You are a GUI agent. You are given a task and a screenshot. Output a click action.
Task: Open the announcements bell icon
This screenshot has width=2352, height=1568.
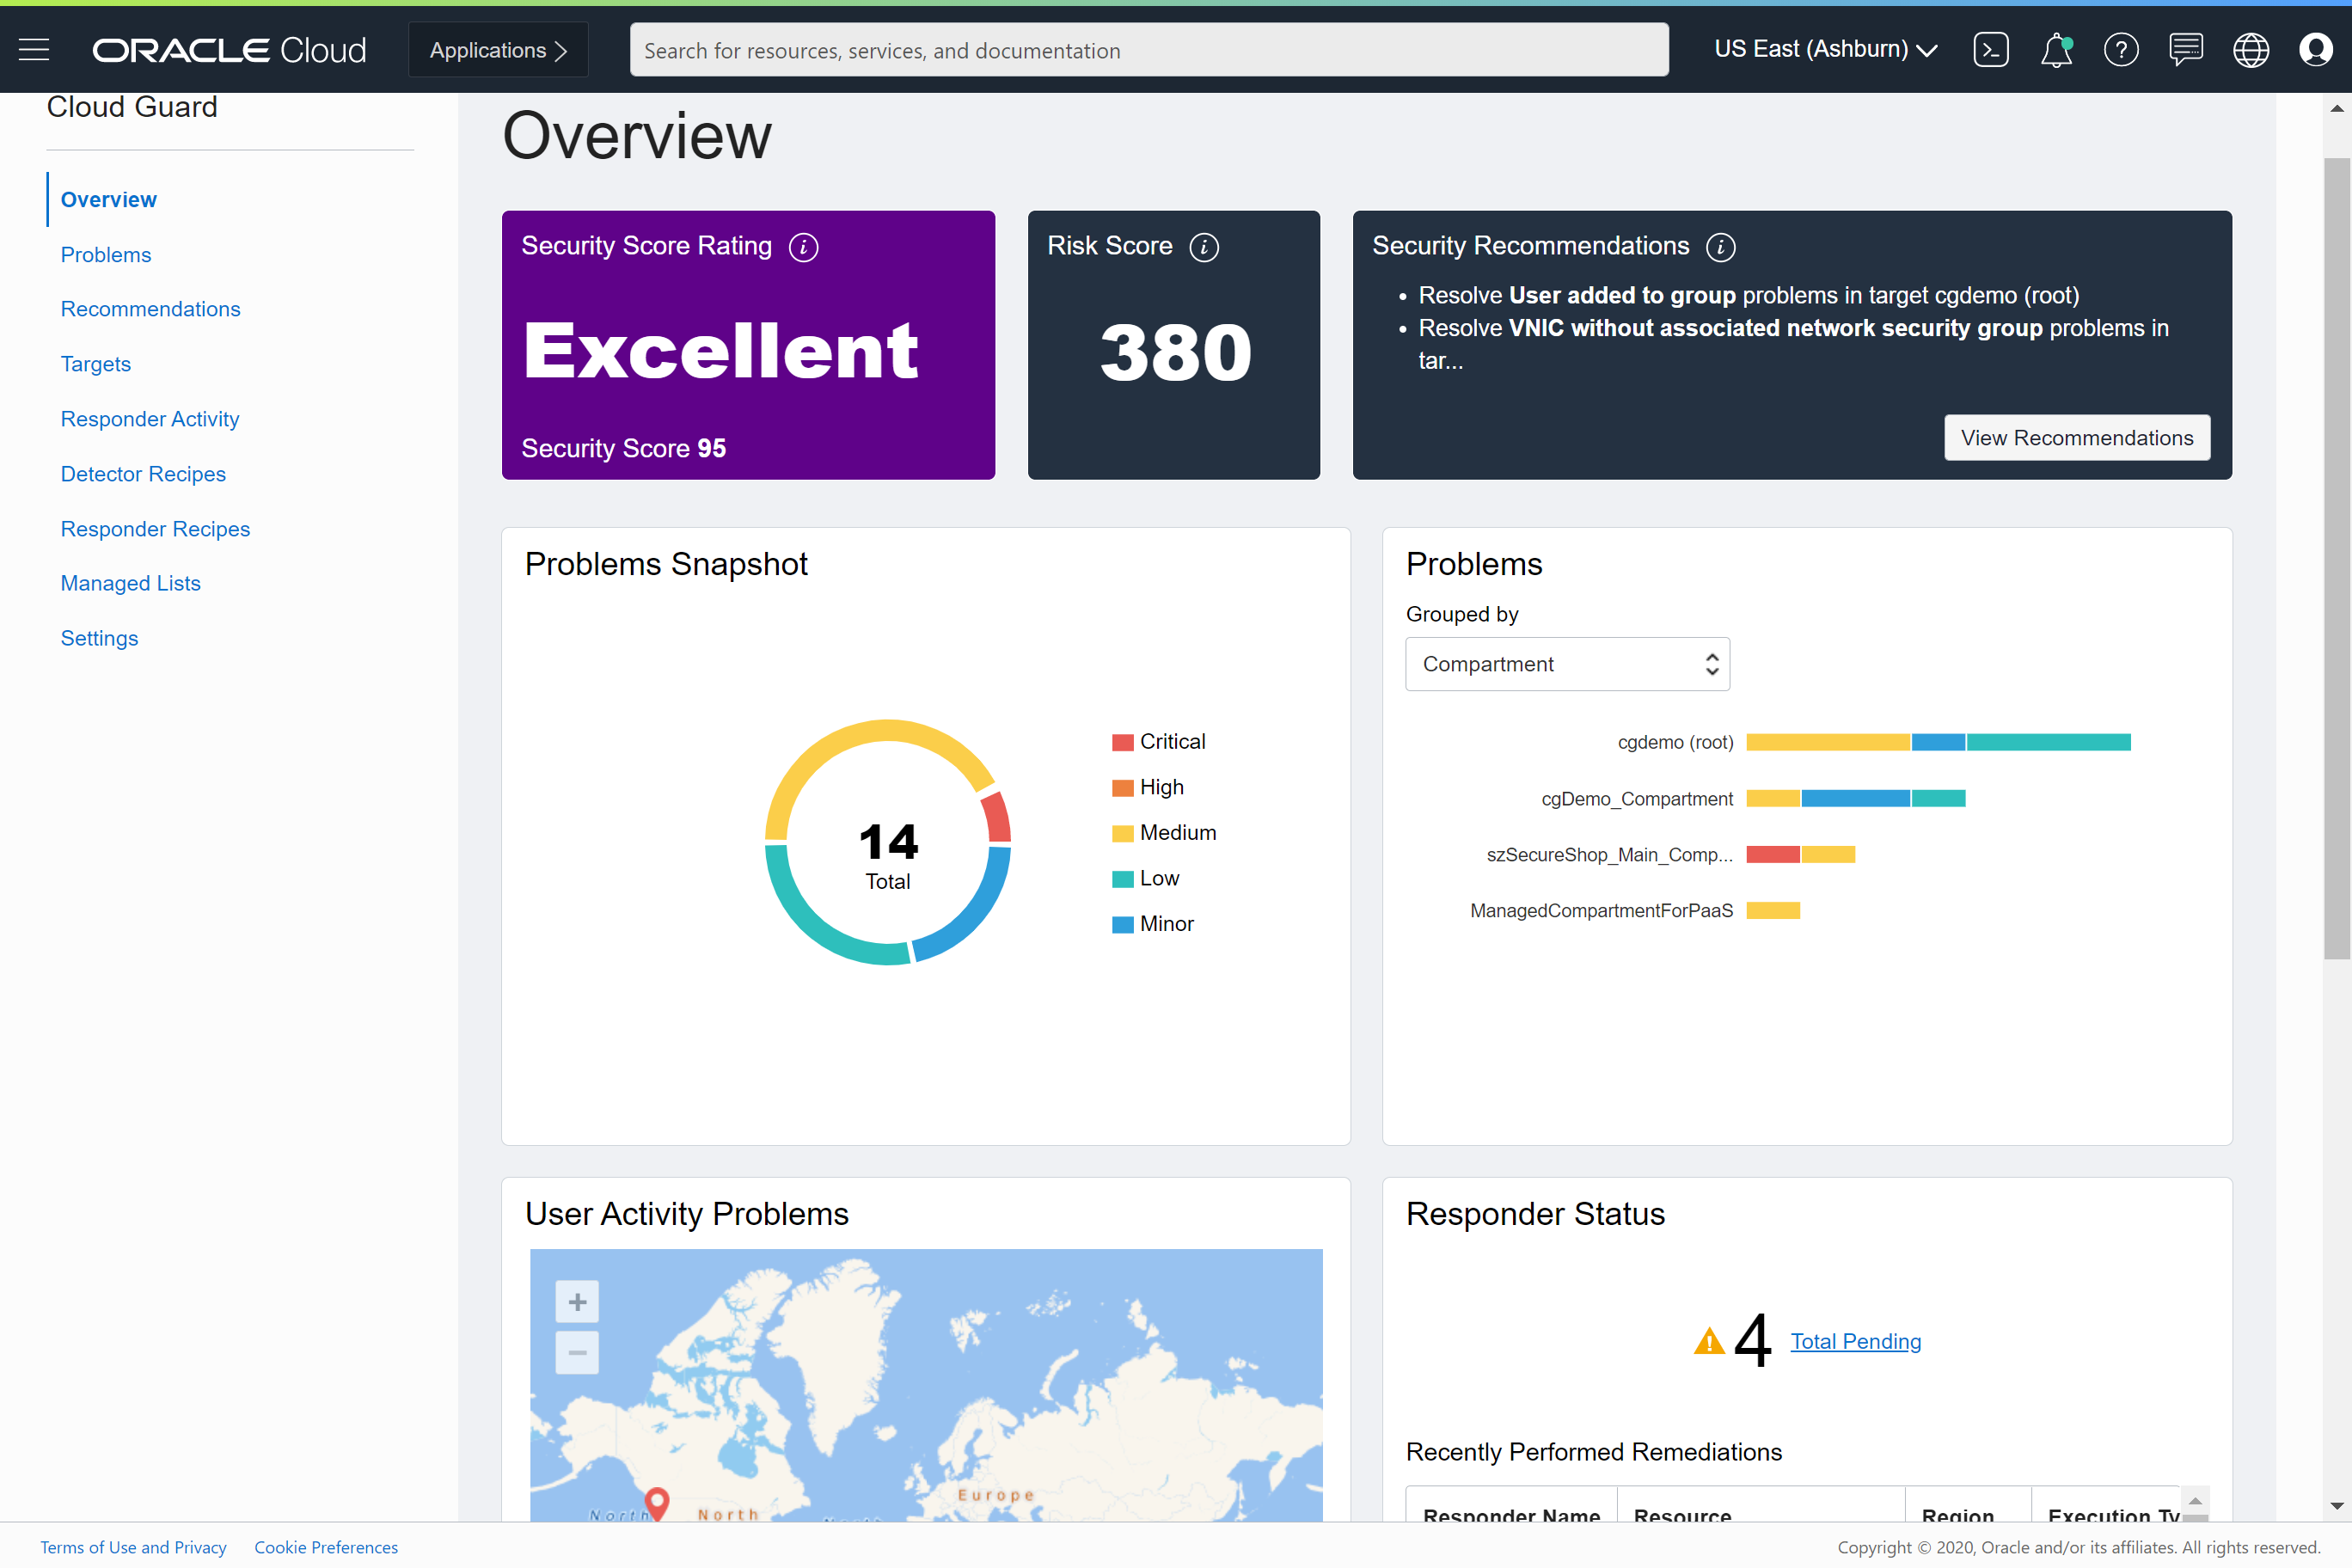(2055, 49)
